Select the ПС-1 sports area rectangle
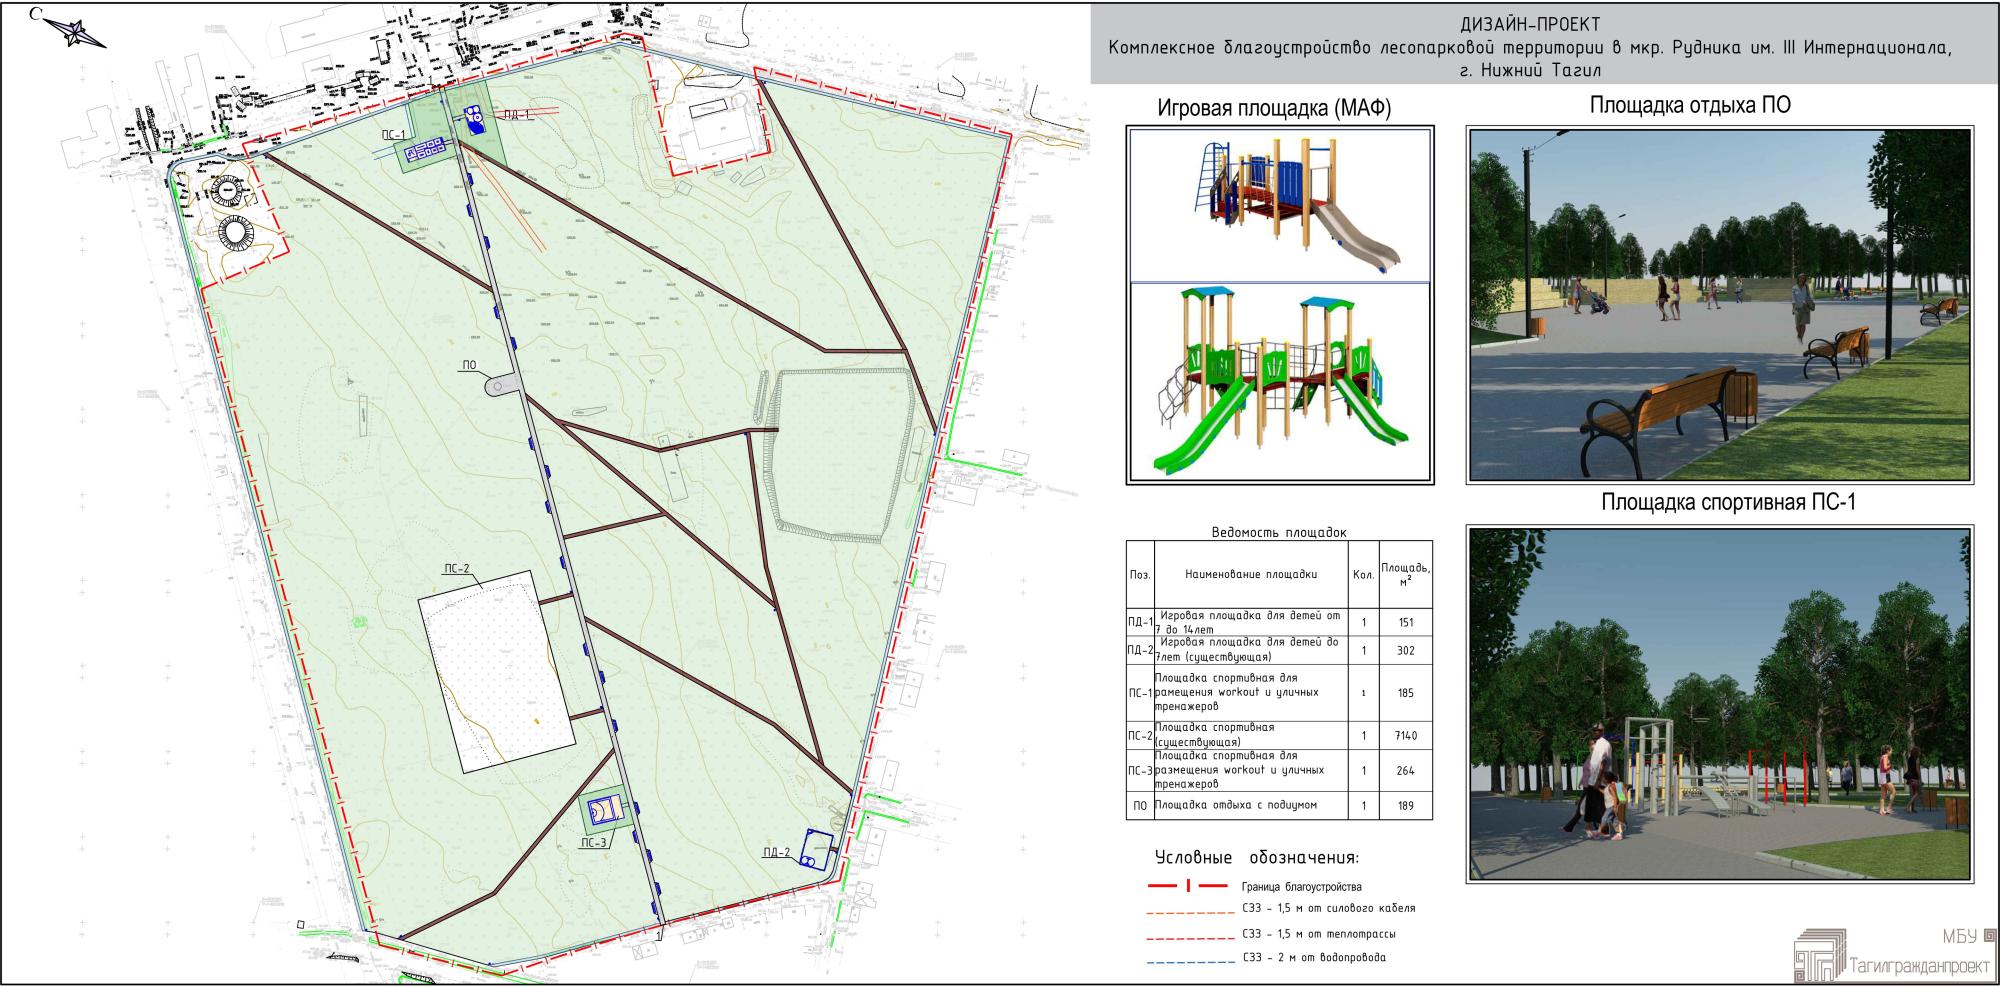 425,151
